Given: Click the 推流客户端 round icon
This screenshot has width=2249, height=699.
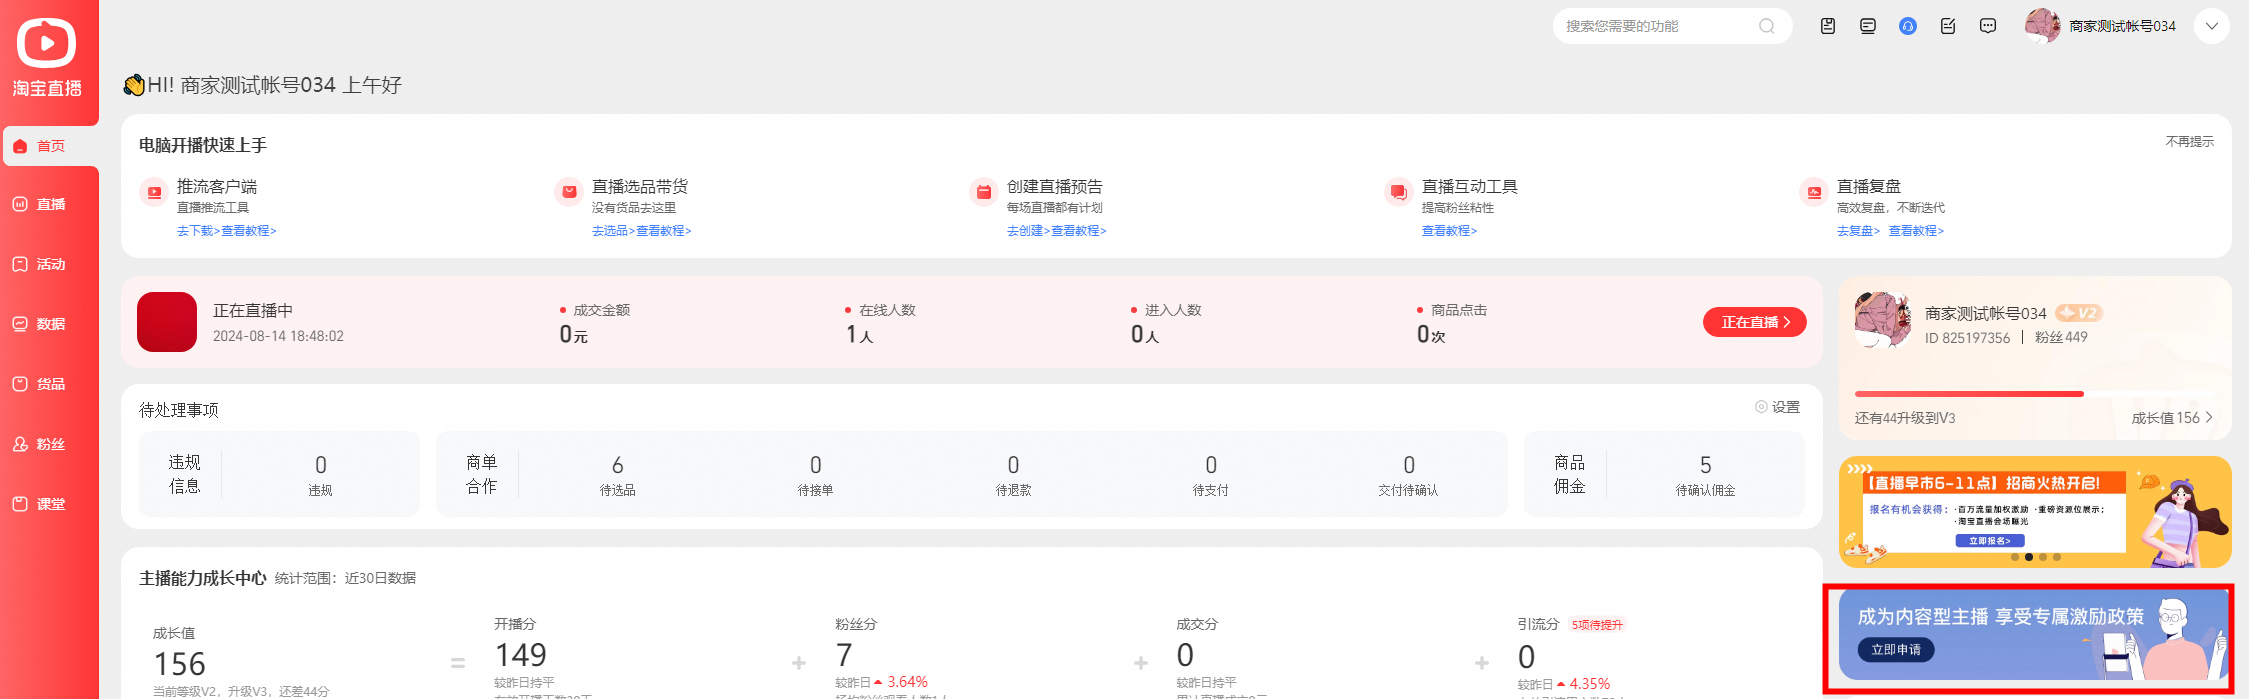Looking at the screenshot, I should 154,192.
